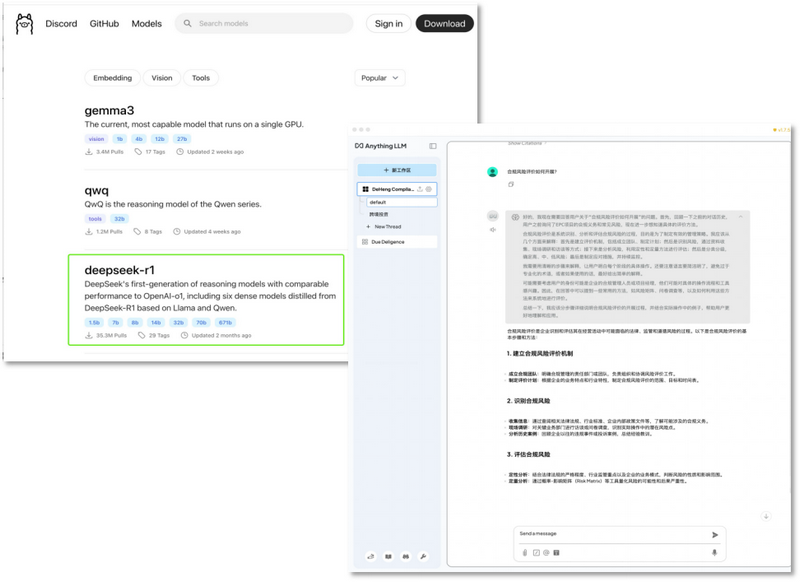Jump to bottom with down-arrow button
Image resolution: width=800 pixels, height=582 pixels.
766,516
